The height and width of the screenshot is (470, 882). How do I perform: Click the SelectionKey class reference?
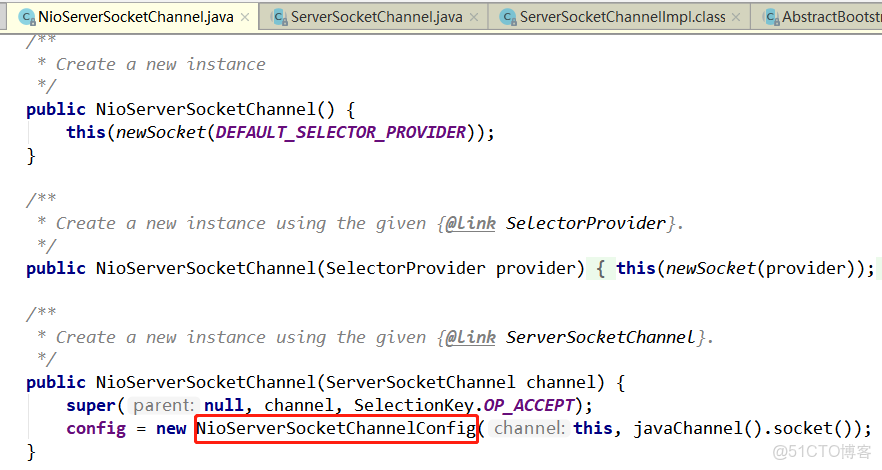coord(413,405)
